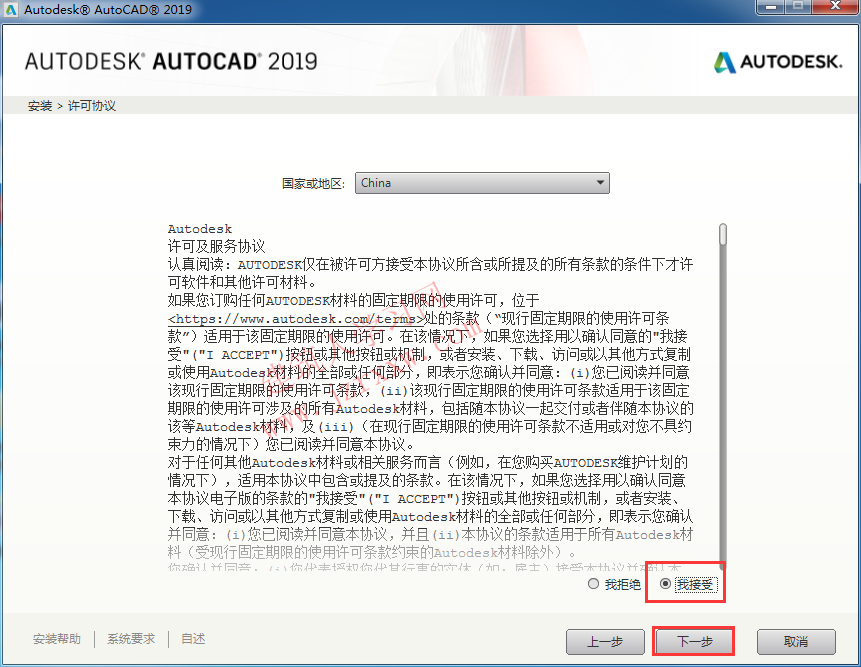
Task: Click the 安装 breadcrumb item
Action: [x=40, y=106]
